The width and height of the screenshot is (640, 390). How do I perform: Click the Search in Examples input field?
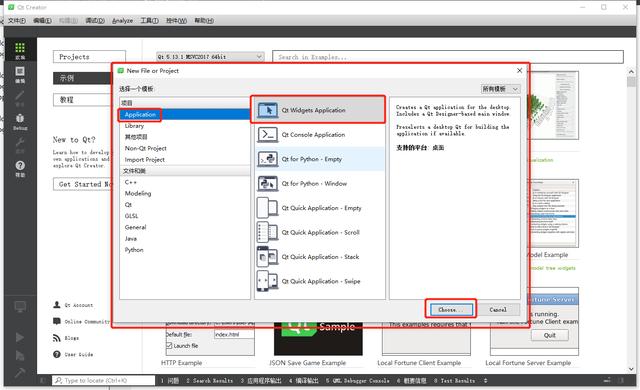pyautogui.click(x=448, y=57)
